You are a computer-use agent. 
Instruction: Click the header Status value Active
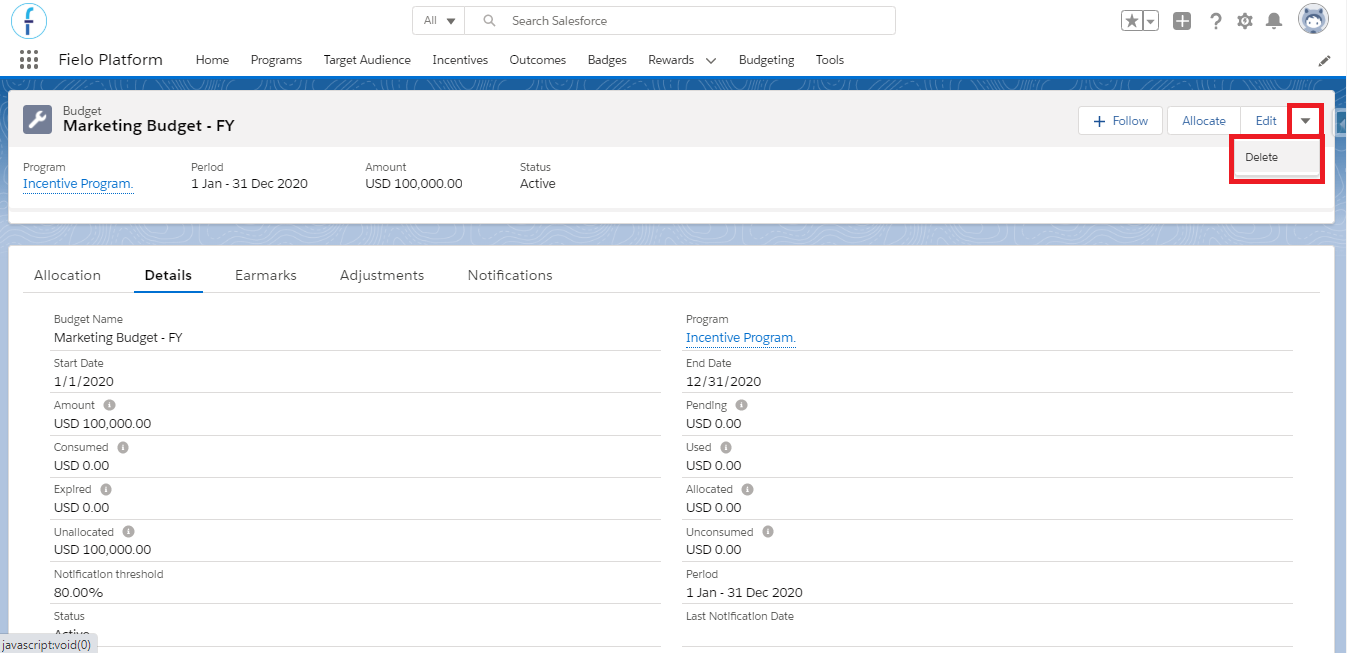[x=538, y=184]
